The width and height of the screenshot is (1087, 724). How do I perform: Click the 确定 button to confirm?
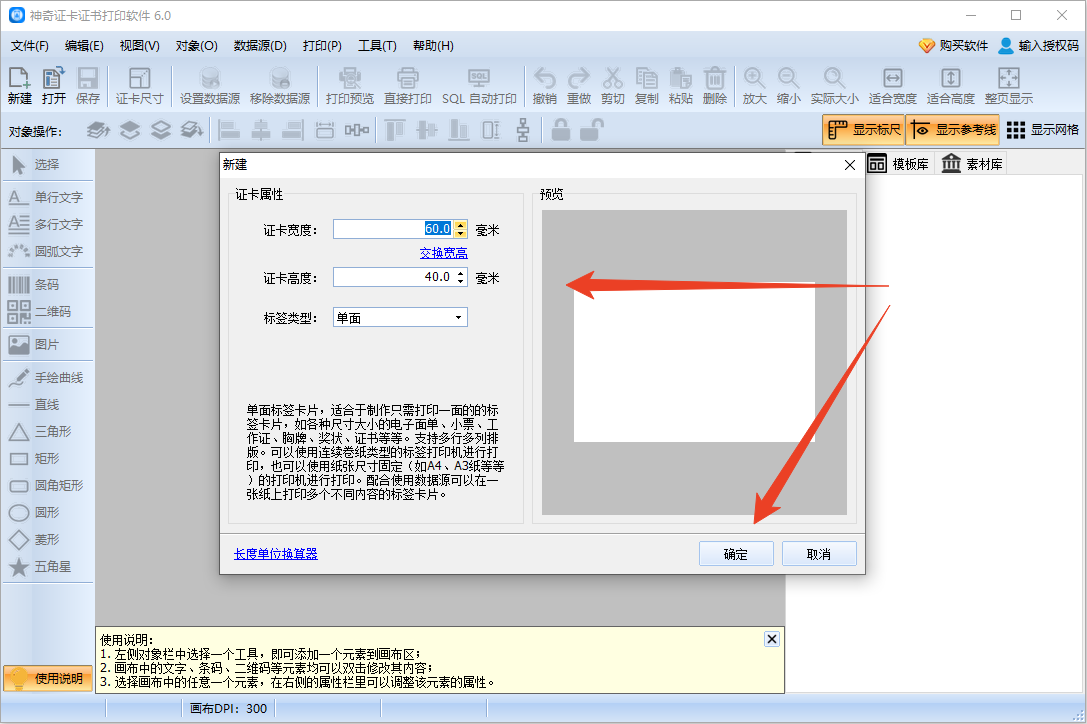(x=736, y=553)
